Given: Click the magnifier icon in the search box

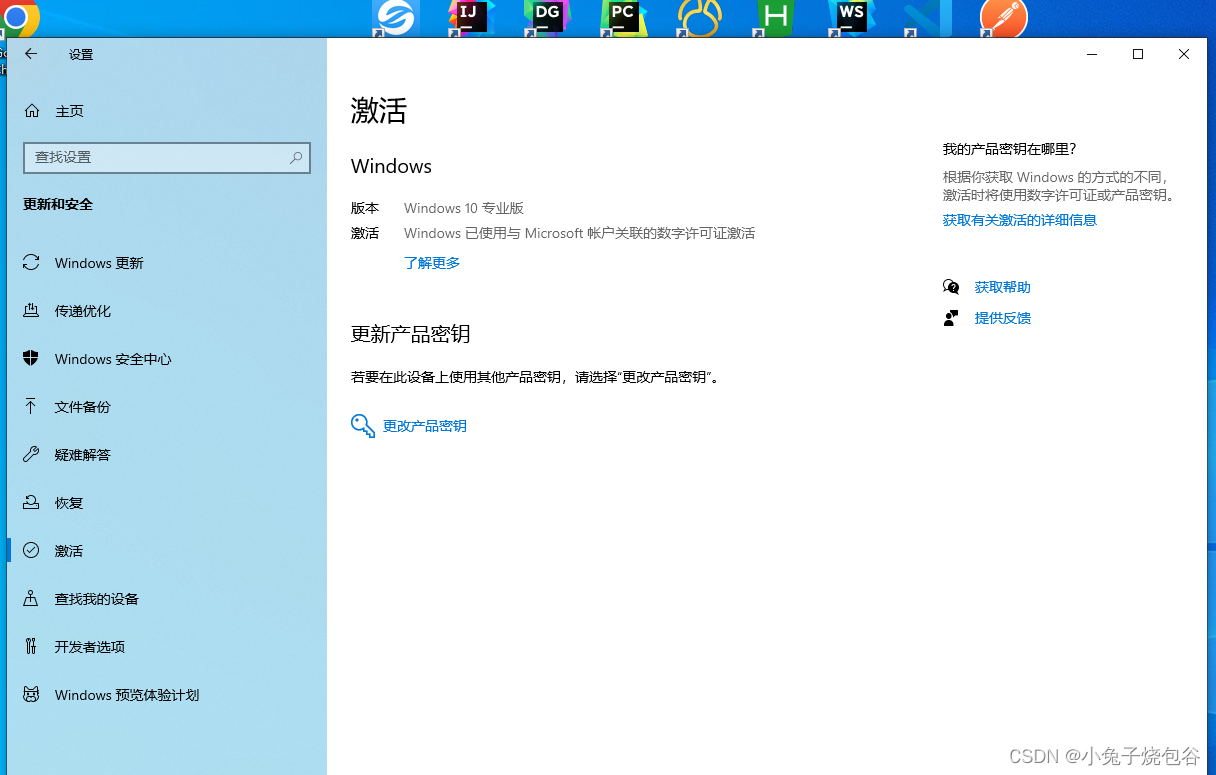Looking at the screenshot, I should [x=296, y=157].
